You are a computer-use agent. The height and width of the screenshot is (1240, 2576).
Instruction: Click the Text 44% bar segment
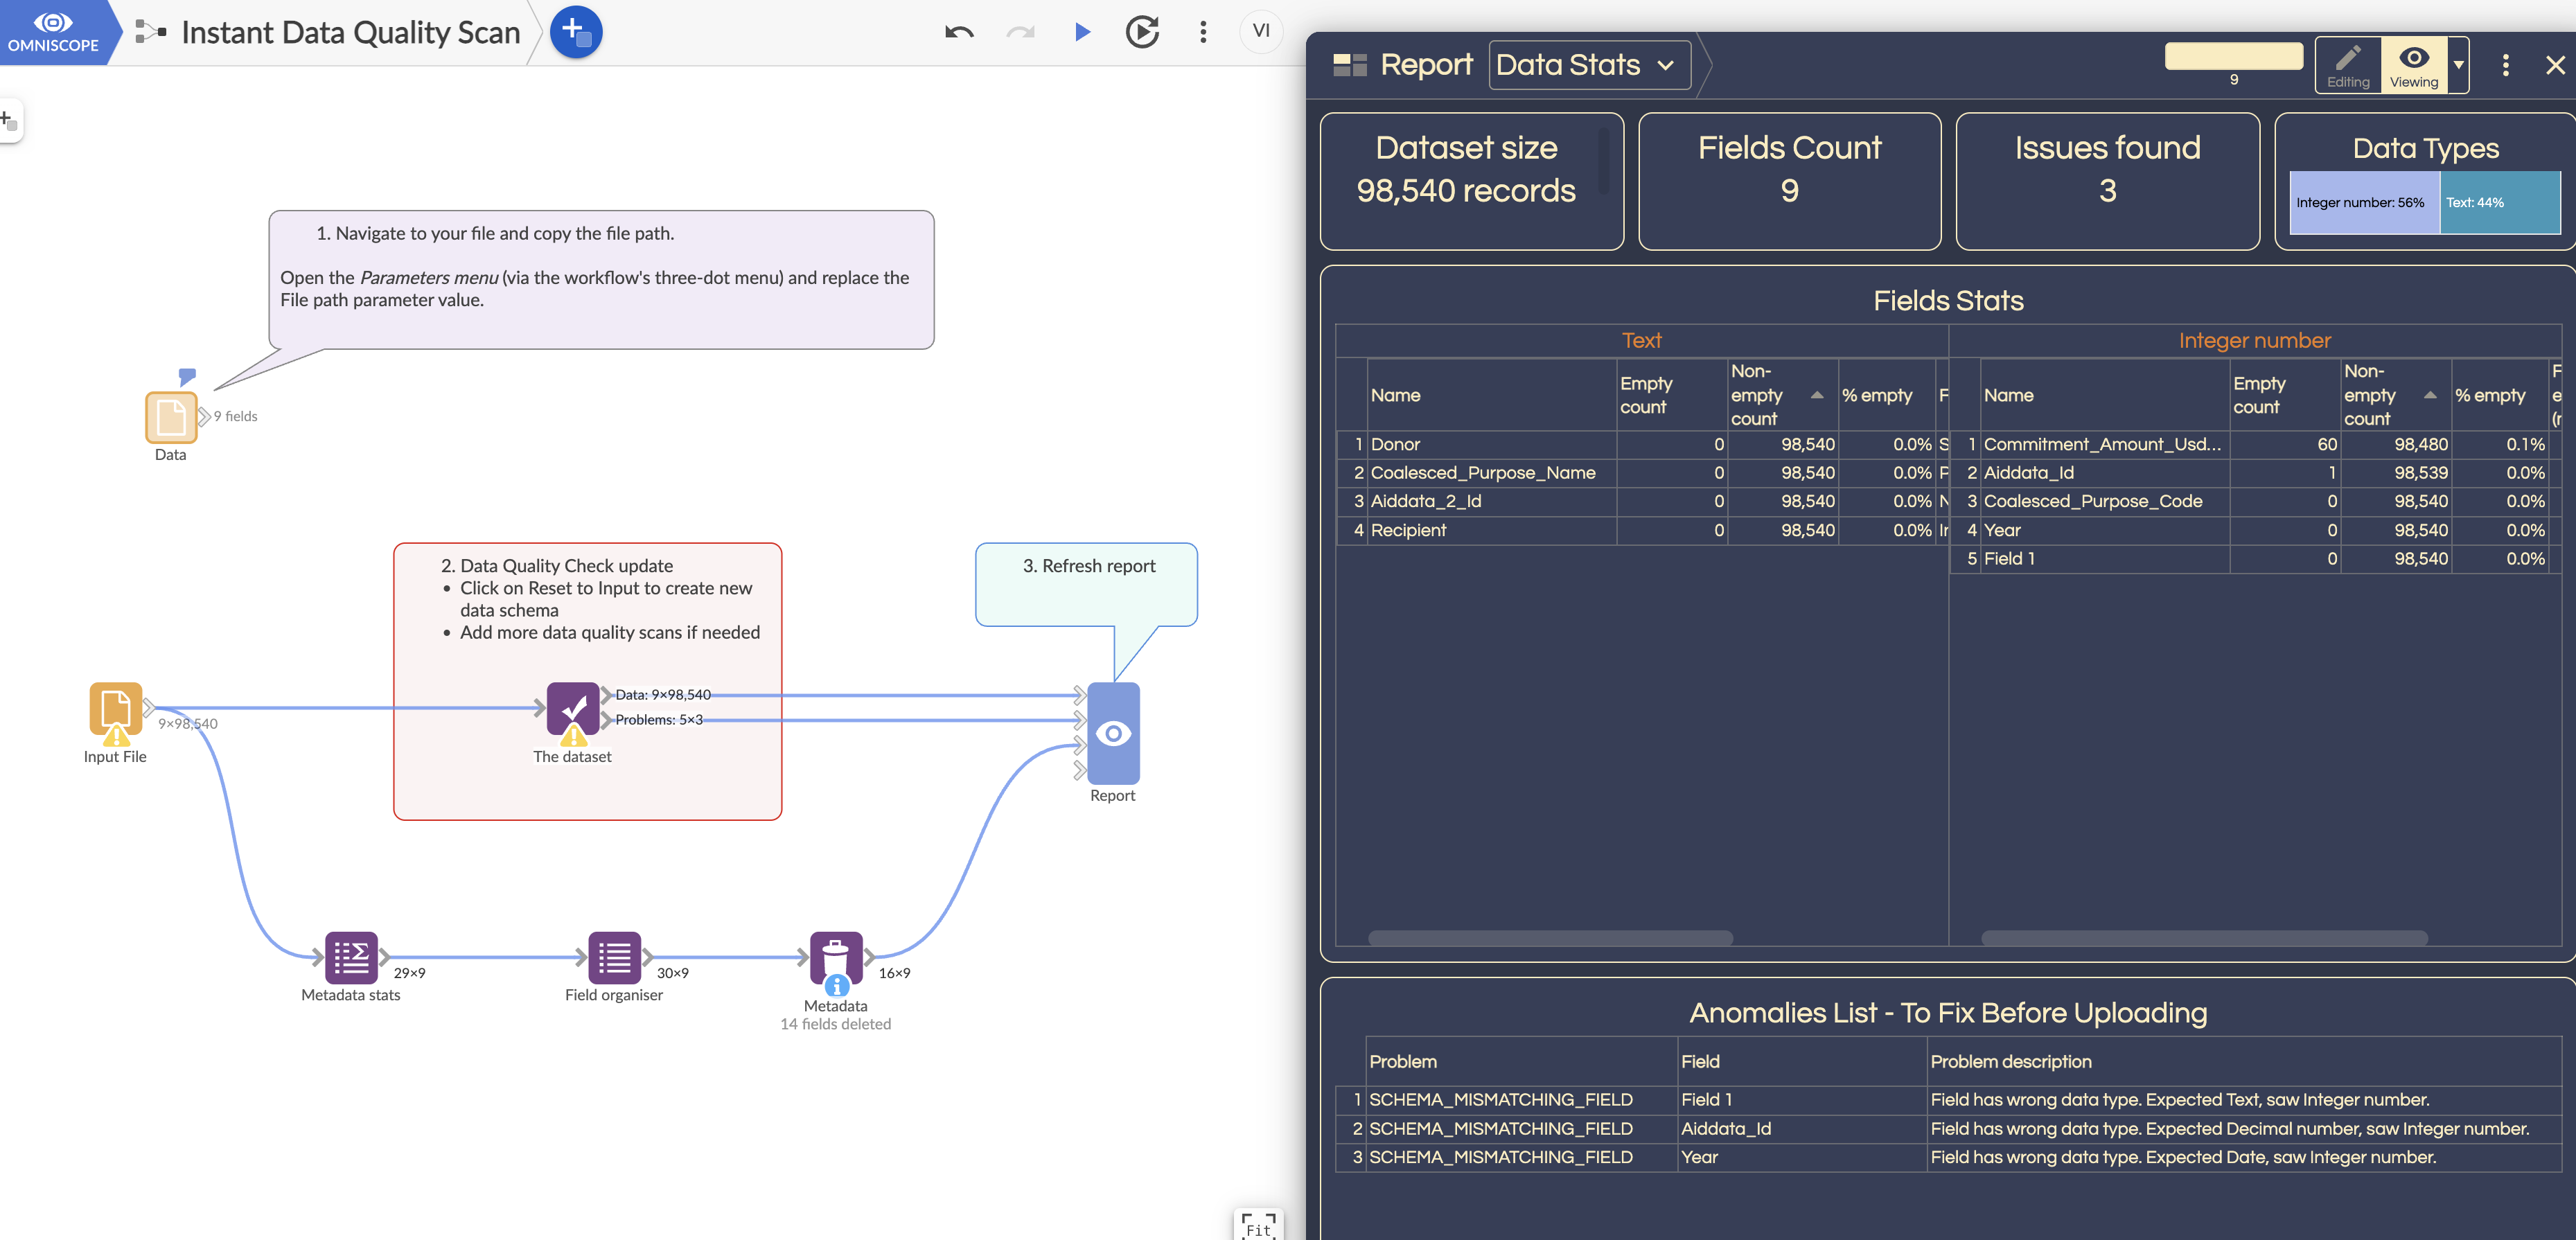pyautogui.click(x=2499, y=203)
